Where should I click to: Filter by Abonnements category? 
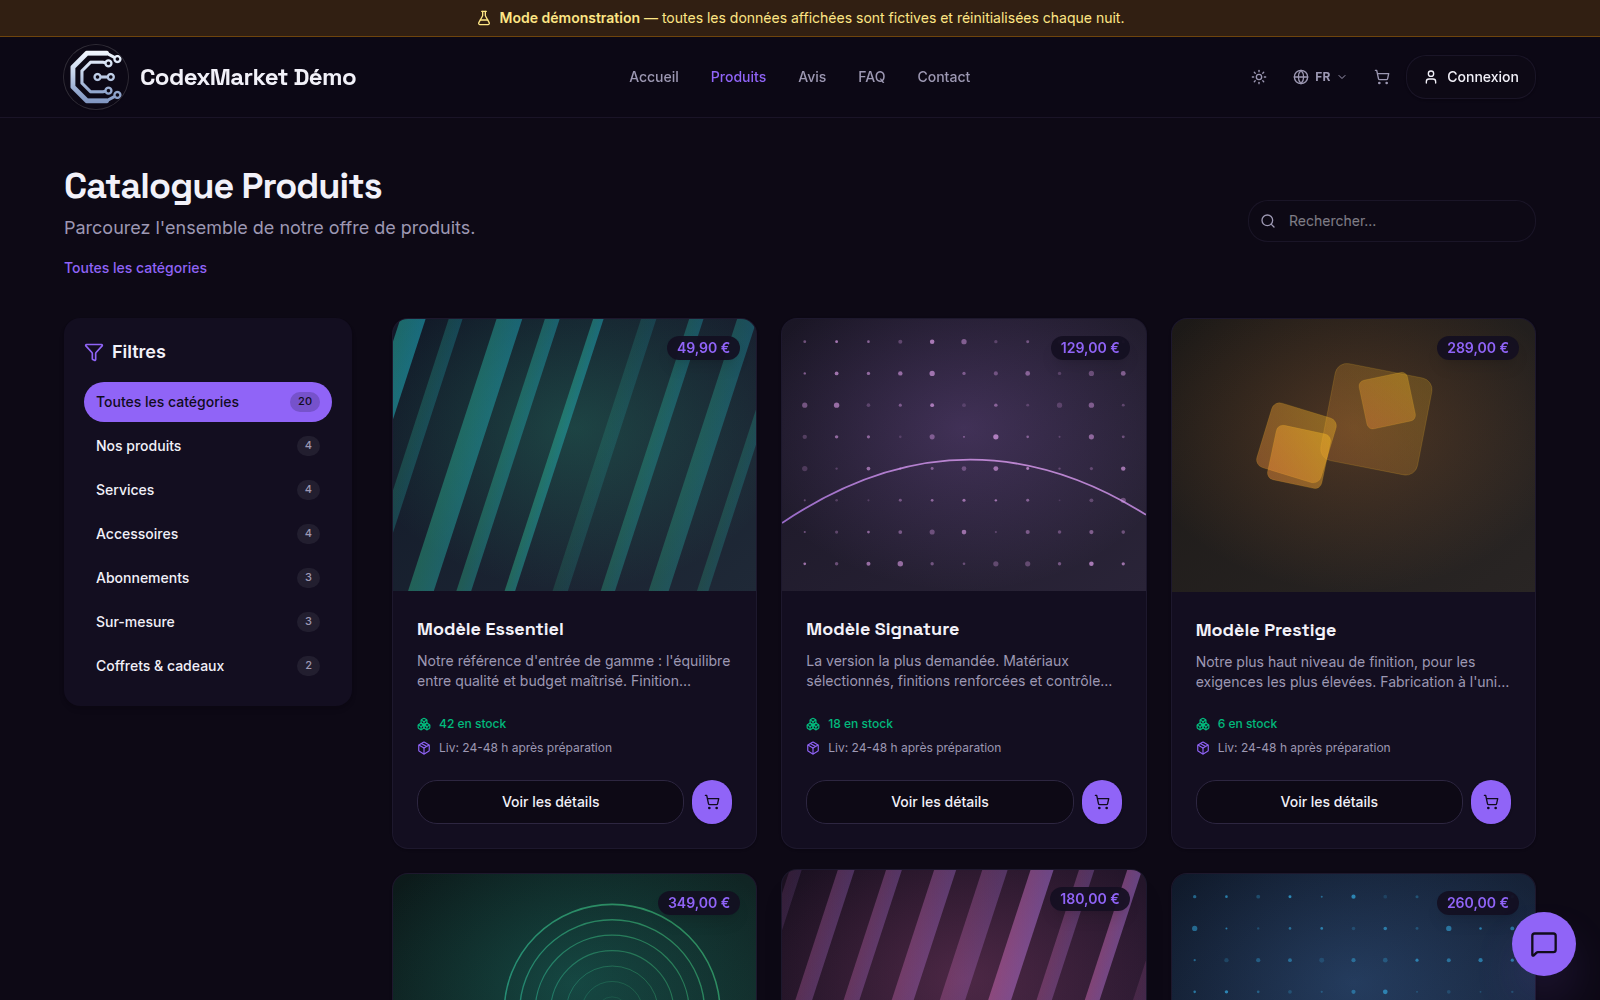click(208, 578)
